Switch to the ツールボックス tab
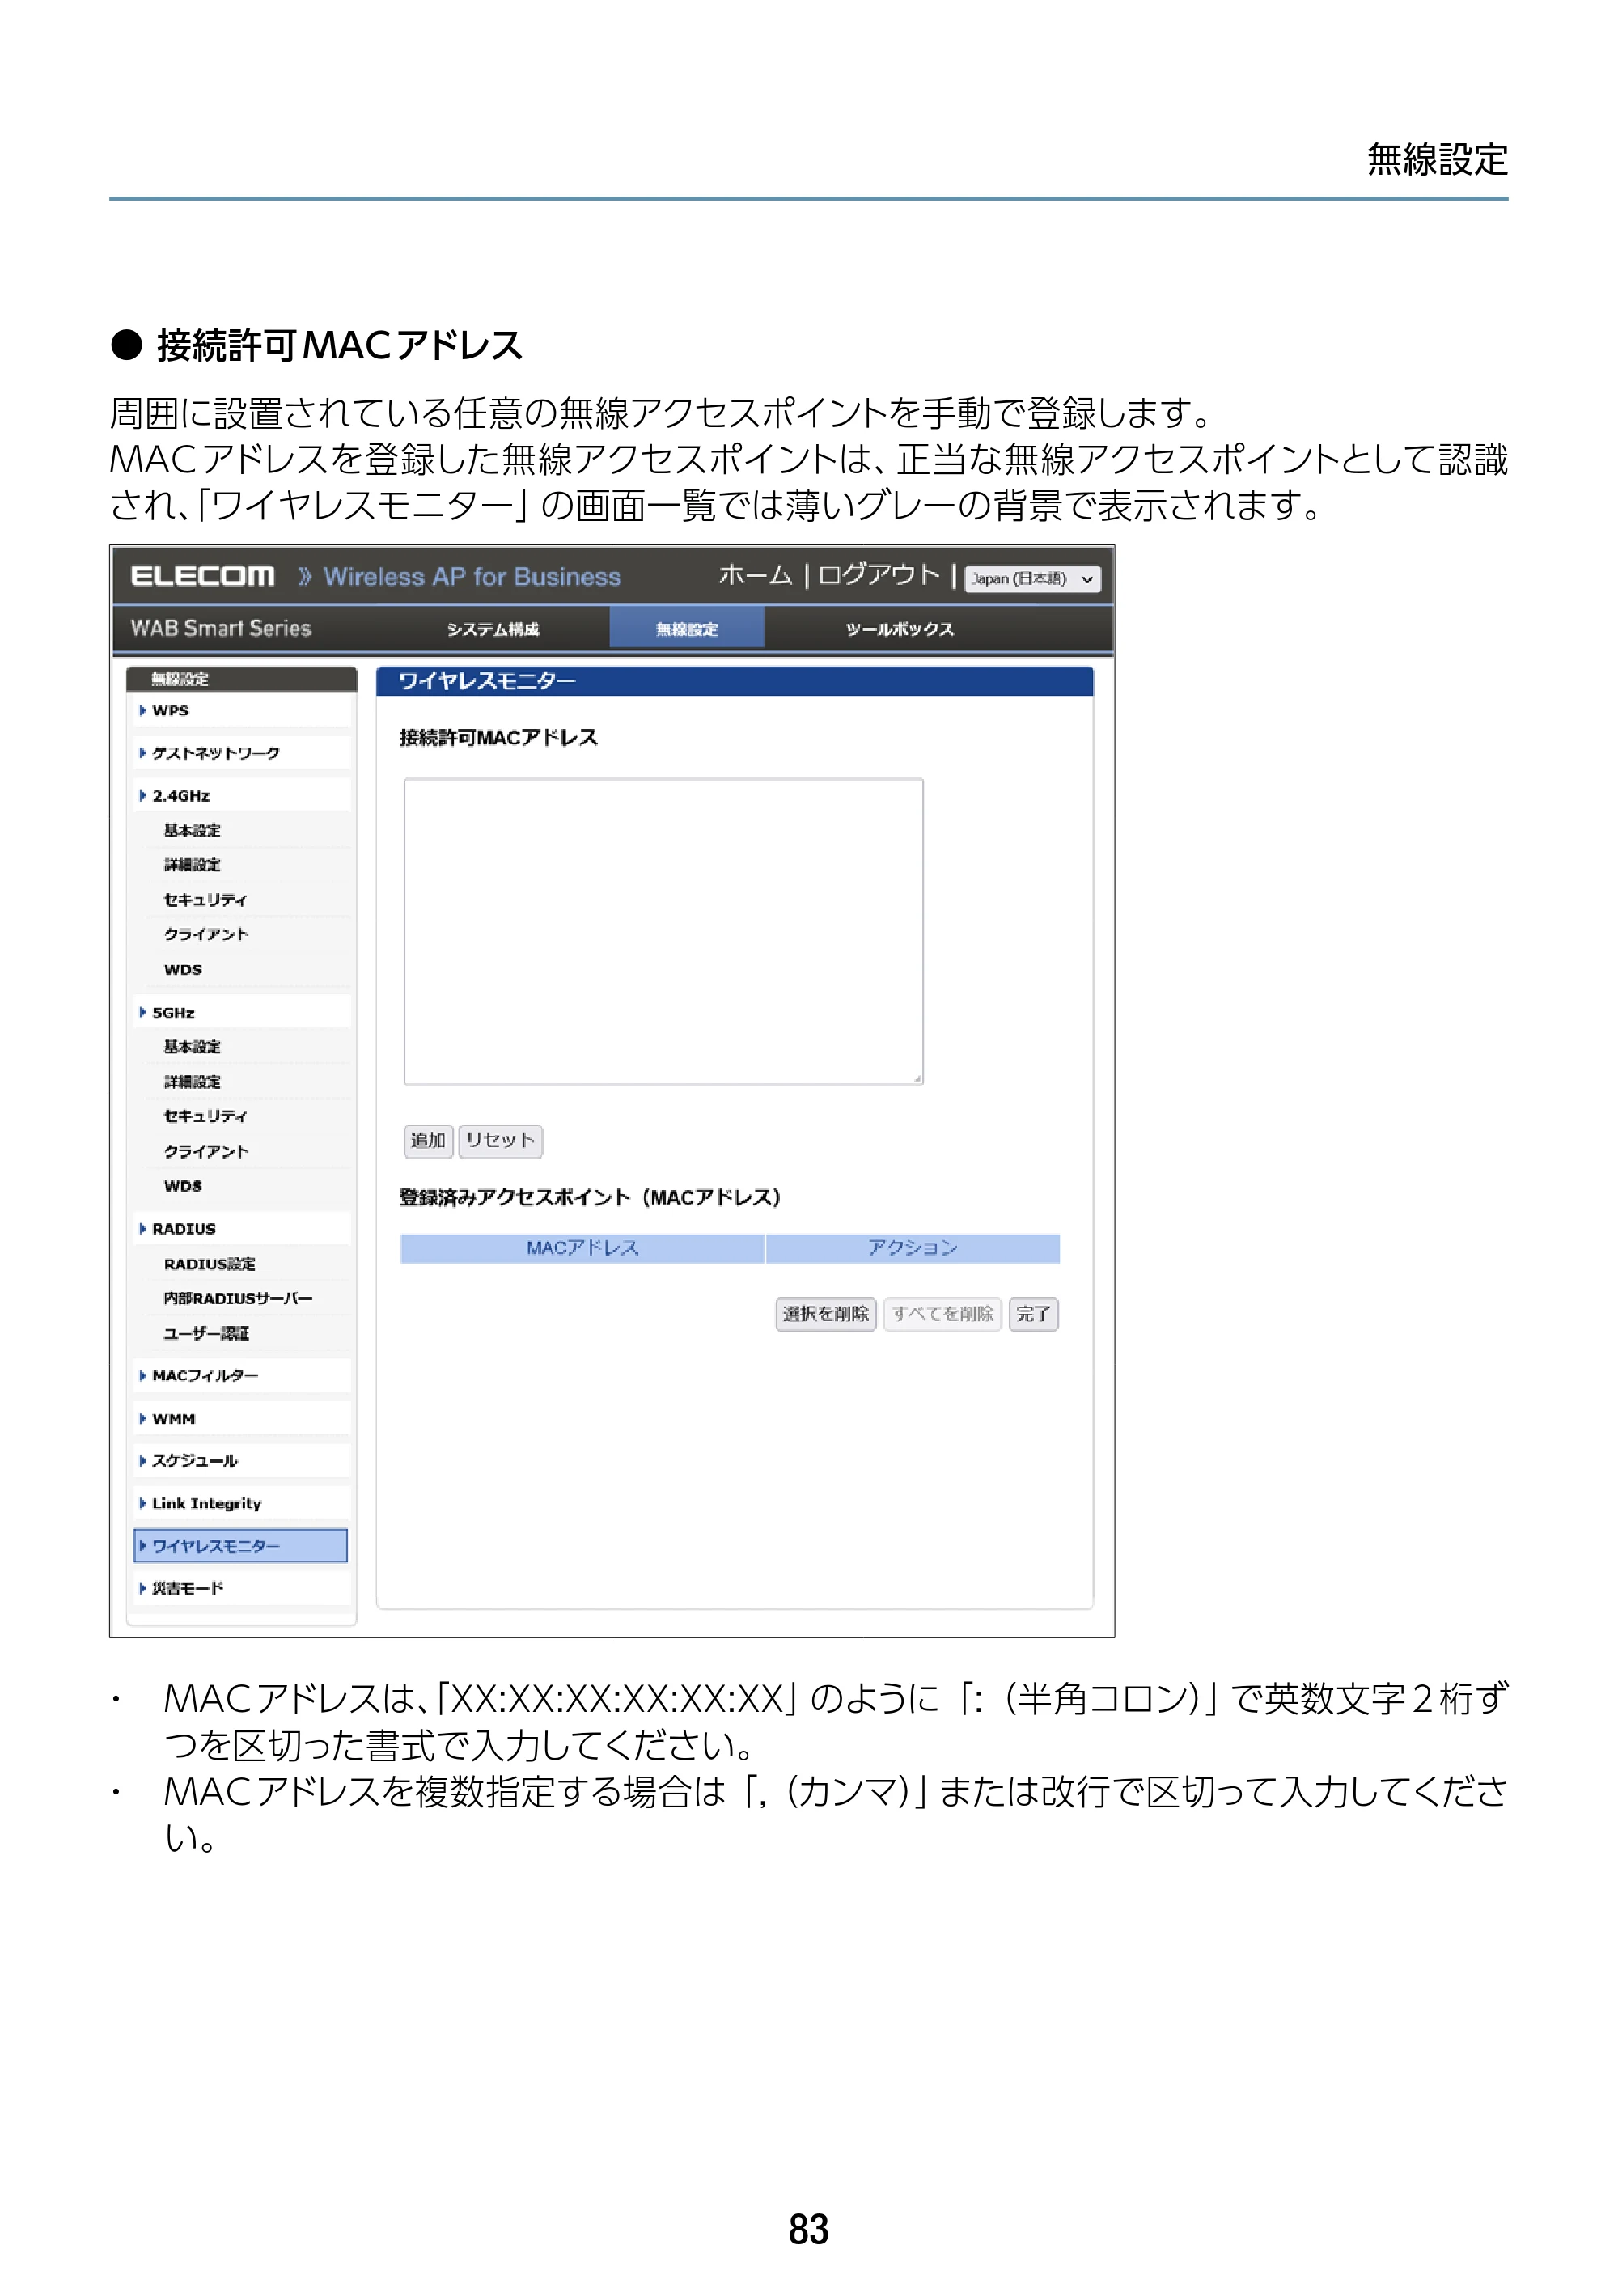 (x=899, y=628)
